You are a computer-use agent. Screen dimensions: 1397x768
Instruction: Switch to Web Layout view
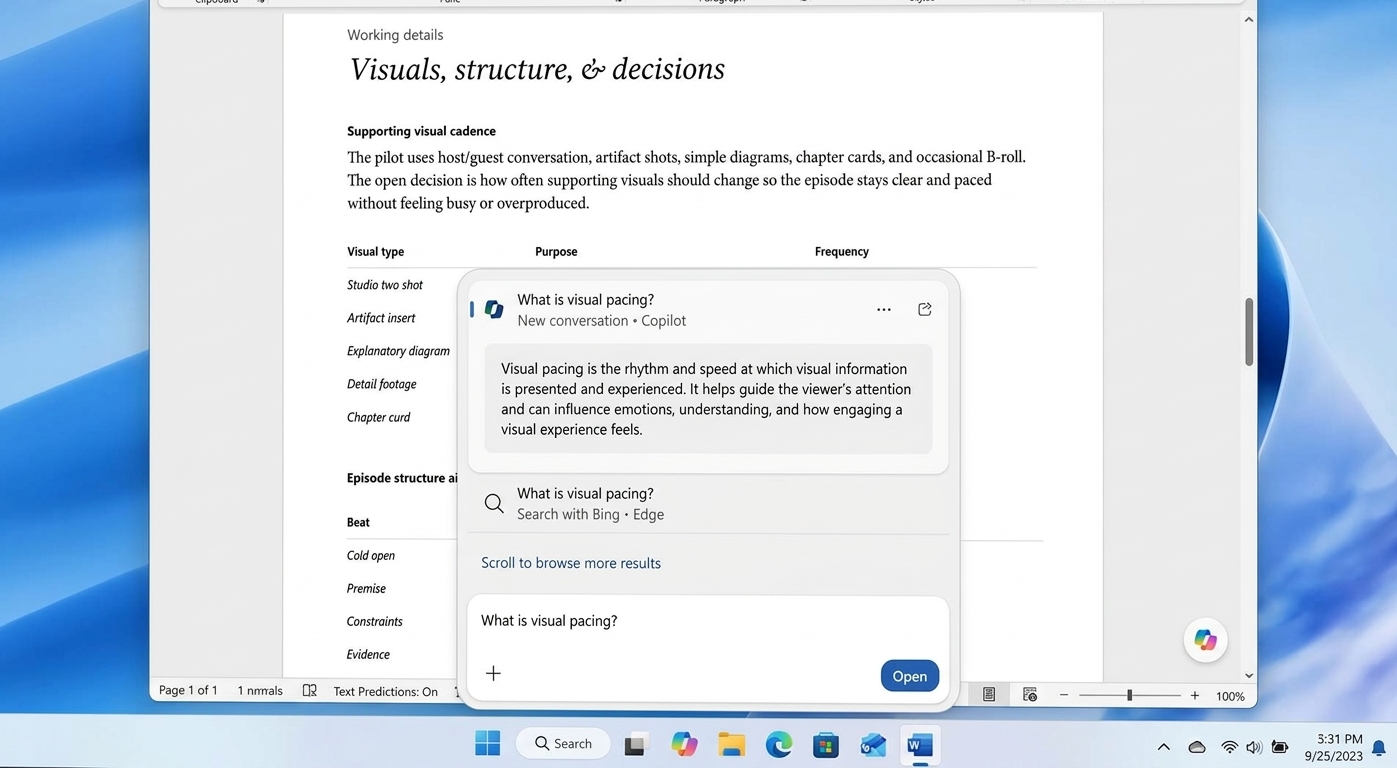pyautogui.click(x=1030, y=695)
